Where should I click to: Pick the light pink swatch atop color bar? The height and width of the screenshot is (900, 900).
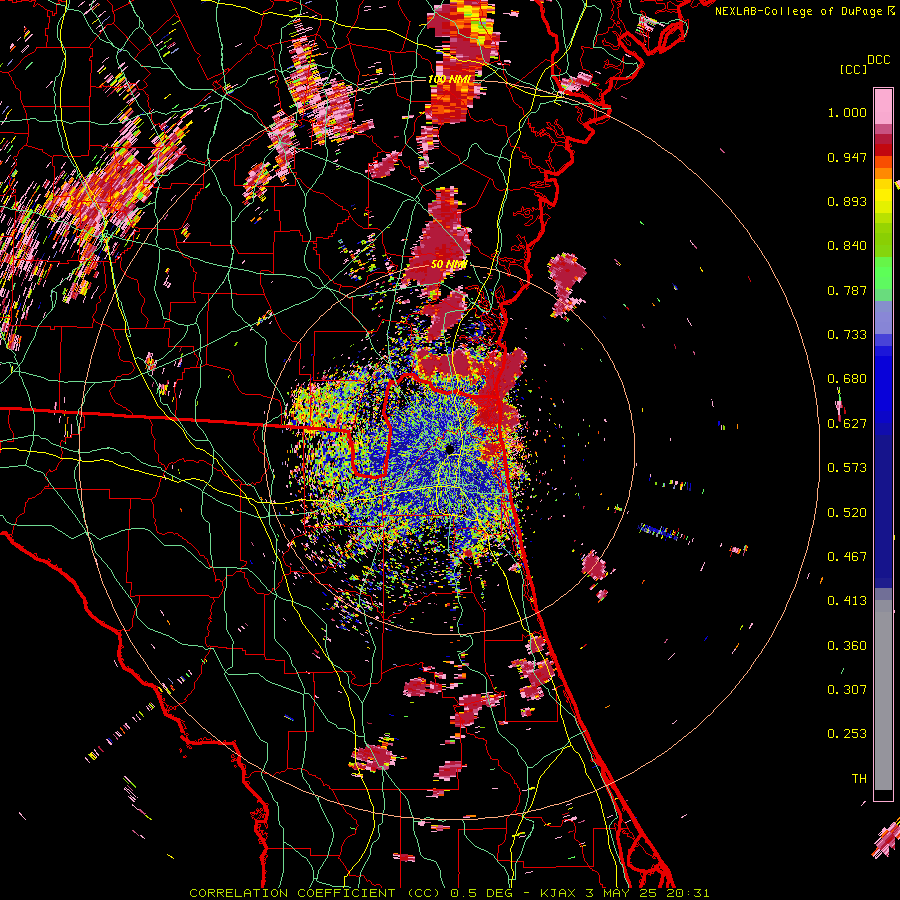[x=883, y=106]
